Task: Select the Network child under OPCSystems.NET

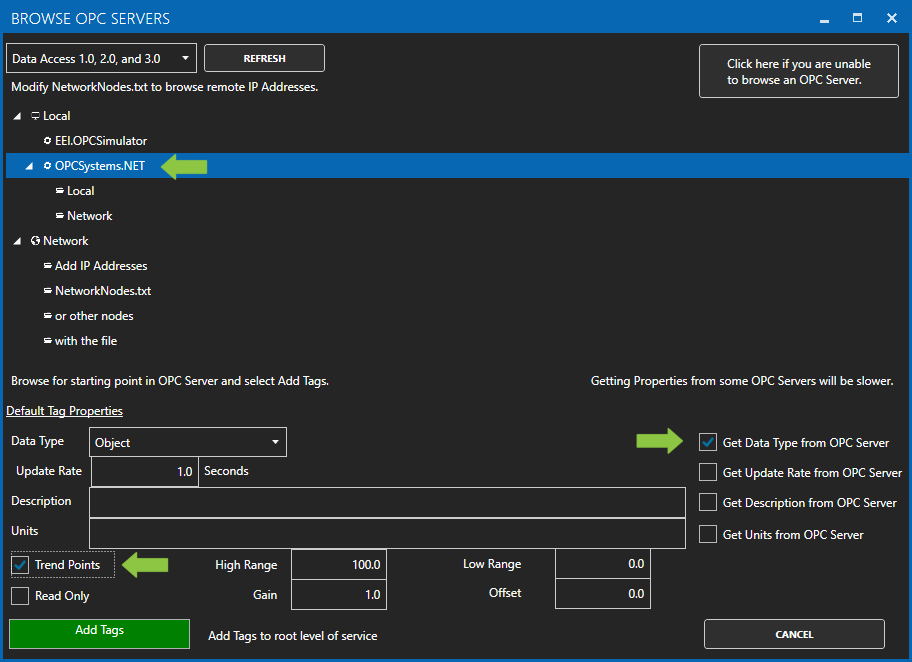Action: (89, 216)
